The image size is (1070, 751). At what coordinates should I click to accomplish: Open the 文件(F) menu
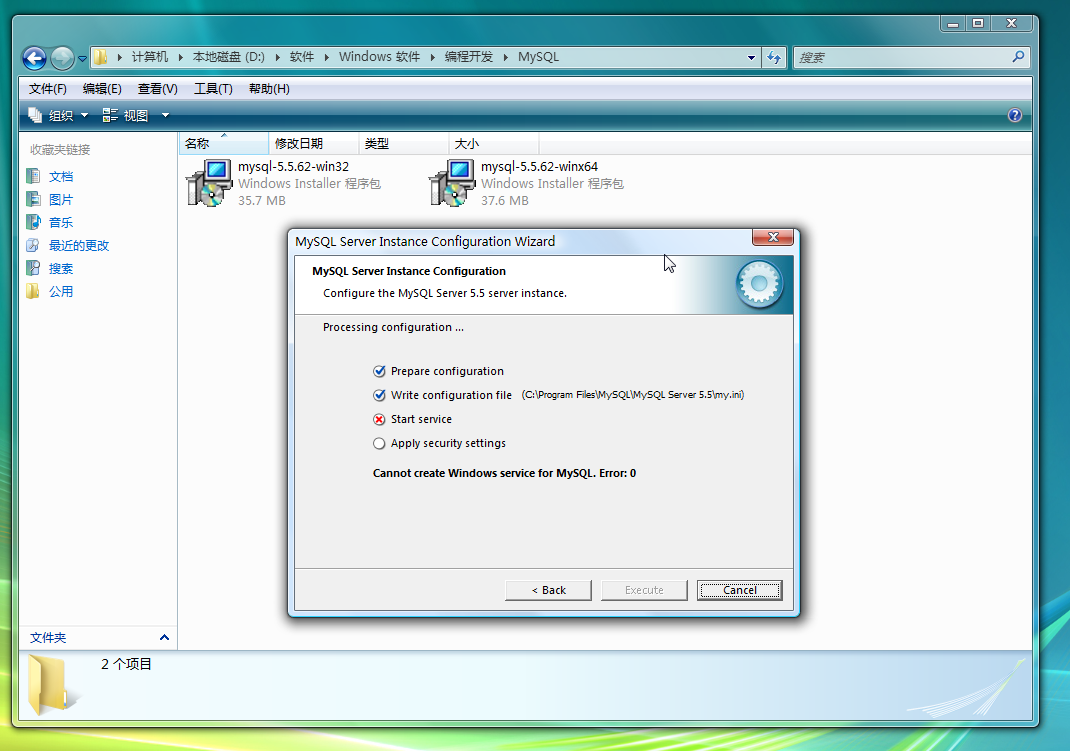tap(47, 89)
